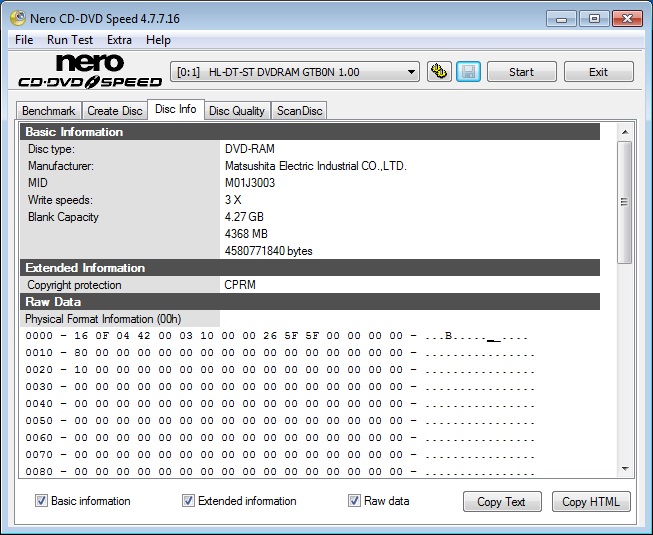
Task: Maximize the Nero CD-DVD Speed window
Action: coord(594,19)
